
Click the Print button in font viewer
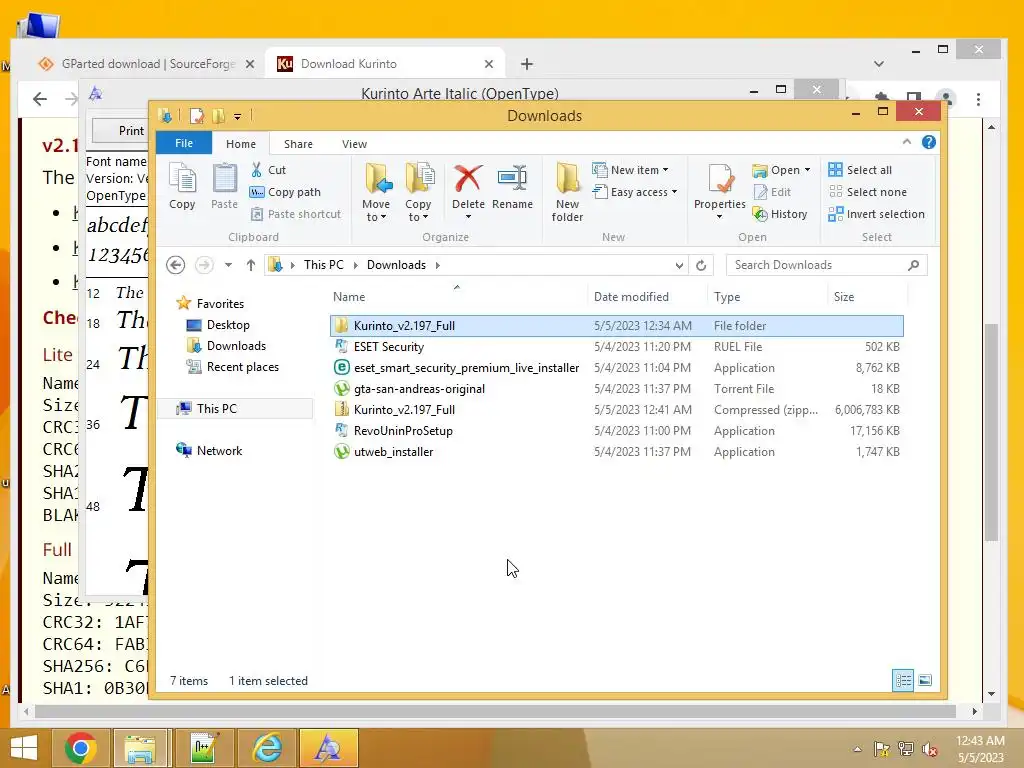pos(121,131)
